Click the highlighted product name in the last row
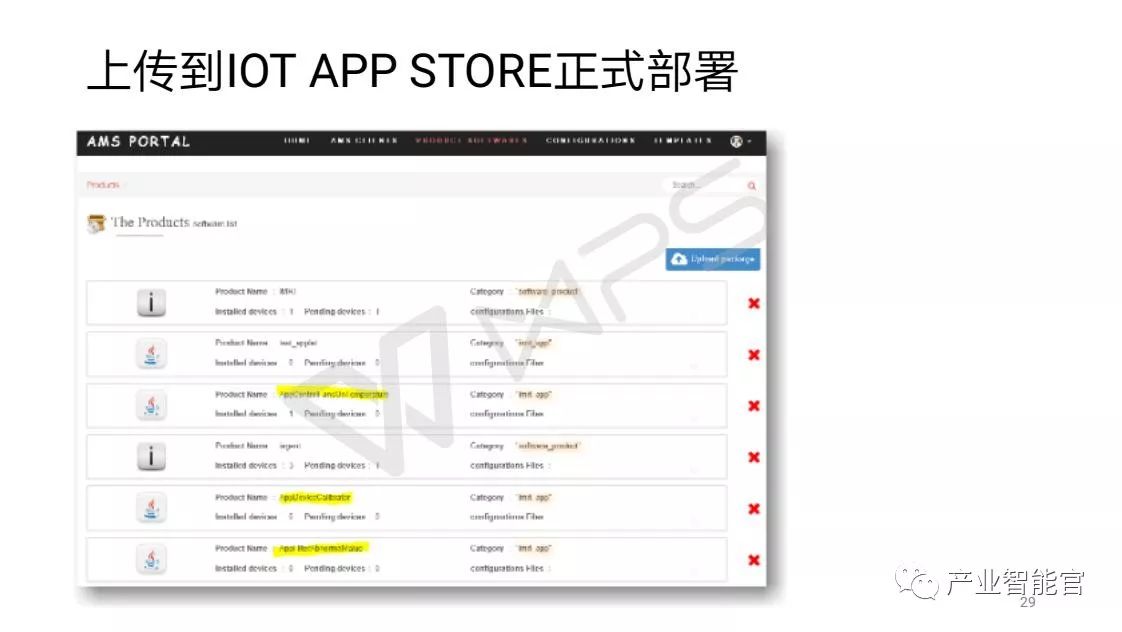Viewport: 1122px width, 632px height. [321, 549]
